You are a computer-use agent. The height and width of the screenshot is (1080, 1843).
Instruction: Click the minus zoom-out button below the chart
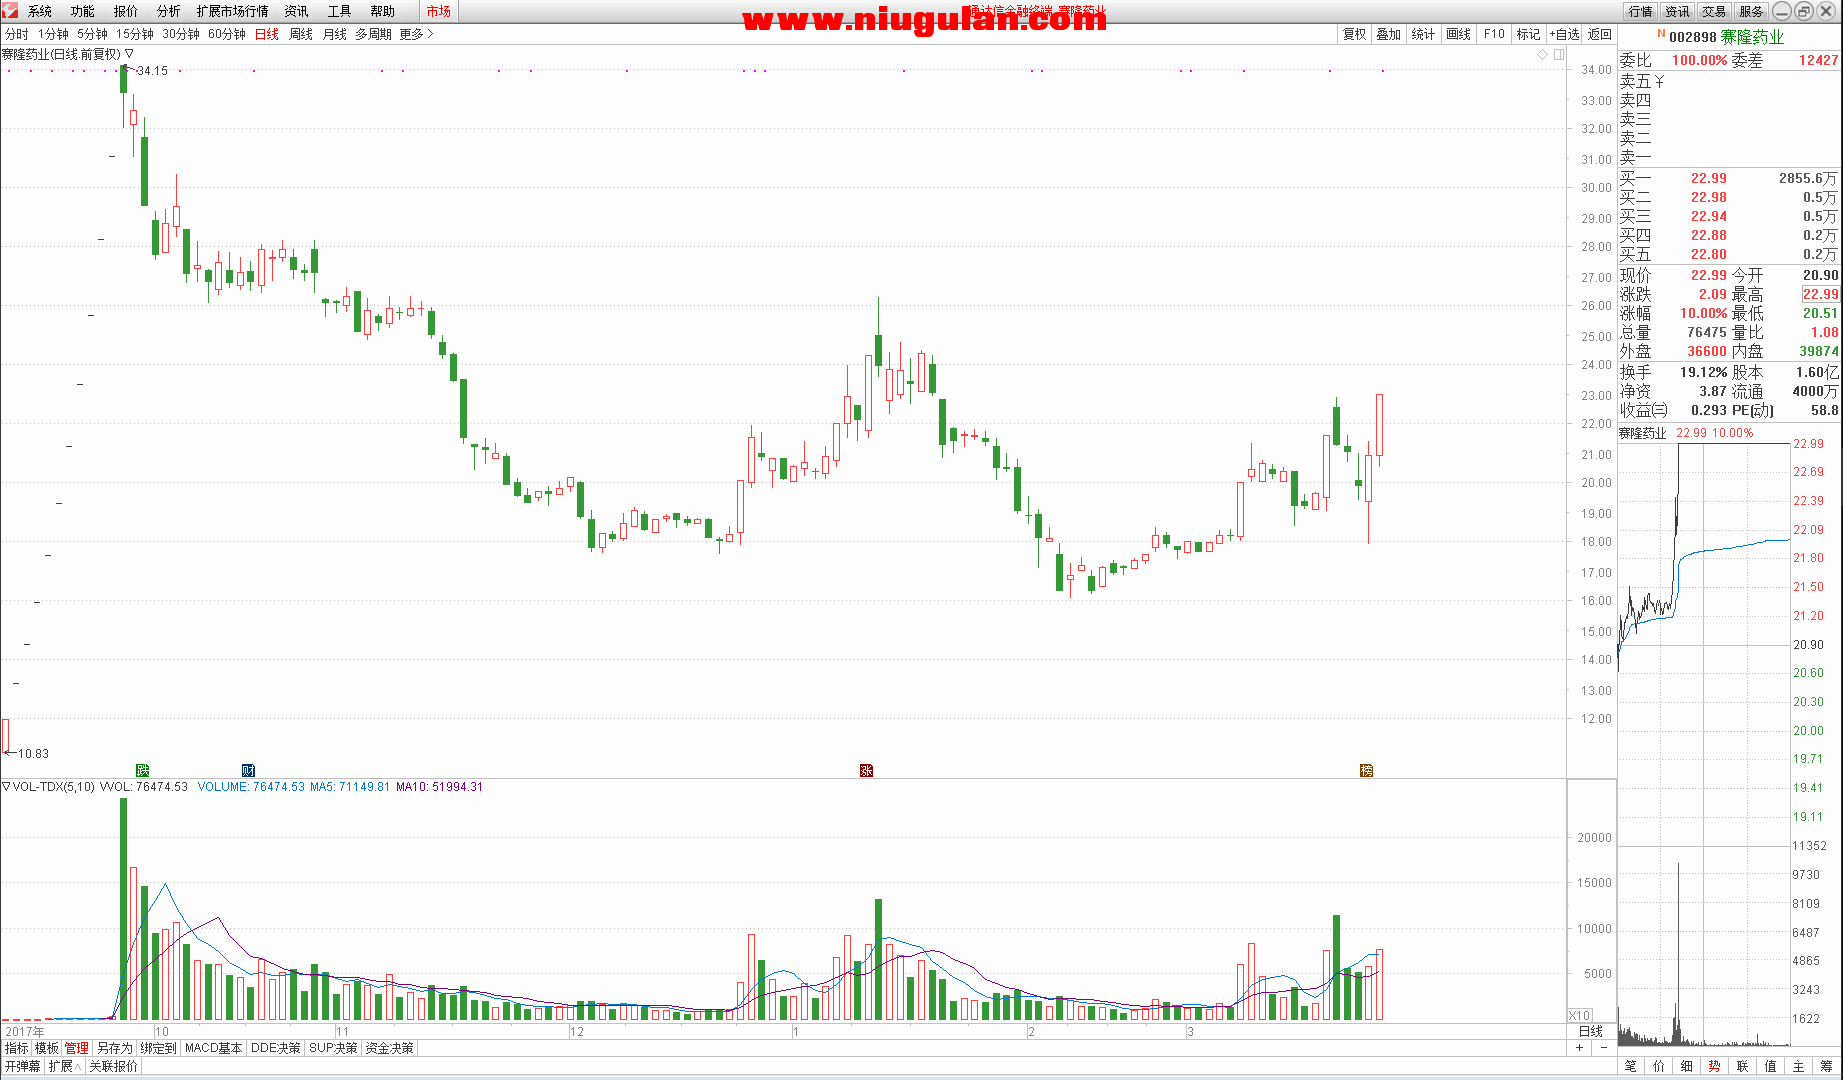[1604, 1048]
